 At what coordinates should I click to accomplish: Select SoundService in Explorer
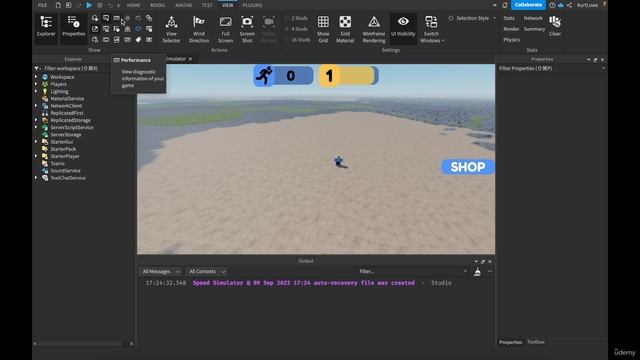65,170
